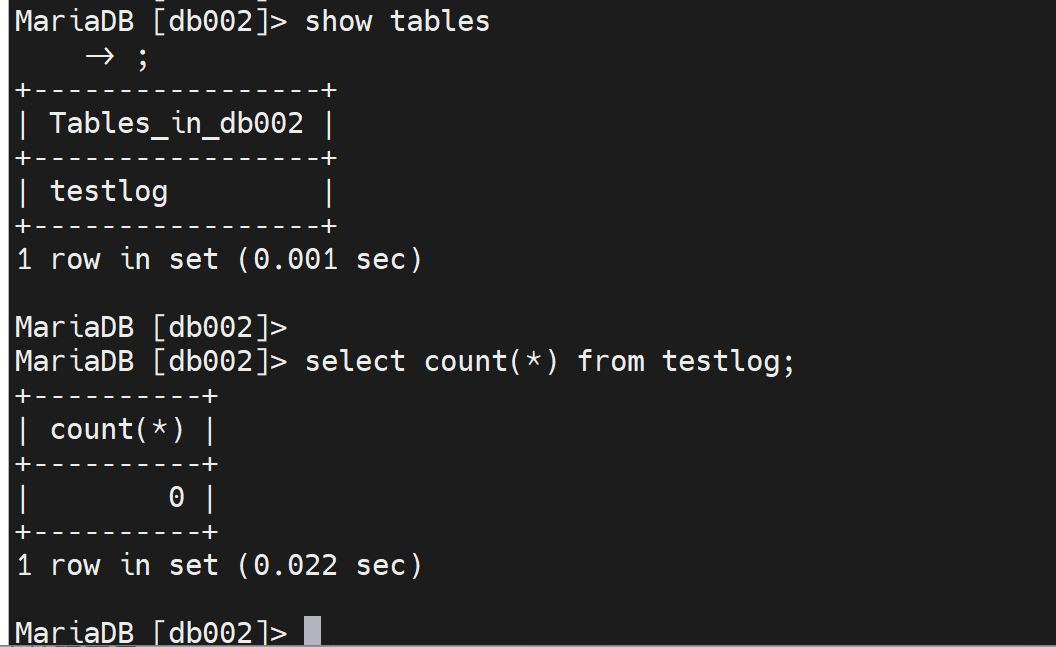1056x647 pixels.
Task: Click the "show tables" command text
Action: coord(397,21)
